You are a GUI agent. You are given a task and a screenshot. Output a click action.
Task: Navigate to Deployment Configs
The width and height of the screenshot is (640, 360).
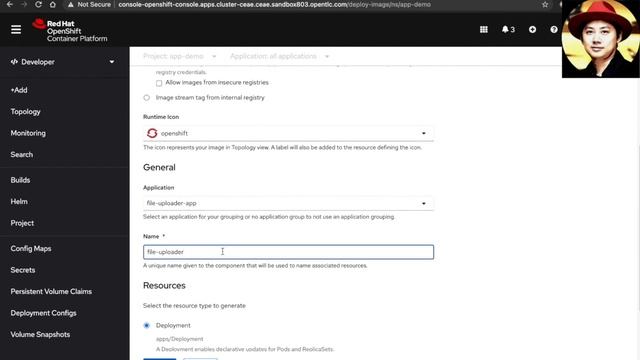coord(43,313)
